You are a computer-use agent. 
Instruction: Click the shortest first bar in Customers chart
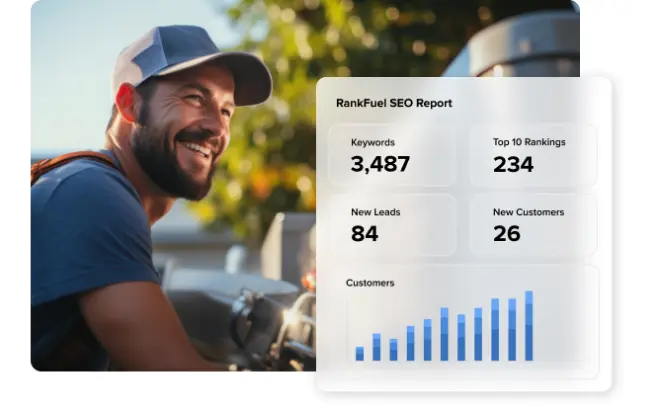(360, 354)
